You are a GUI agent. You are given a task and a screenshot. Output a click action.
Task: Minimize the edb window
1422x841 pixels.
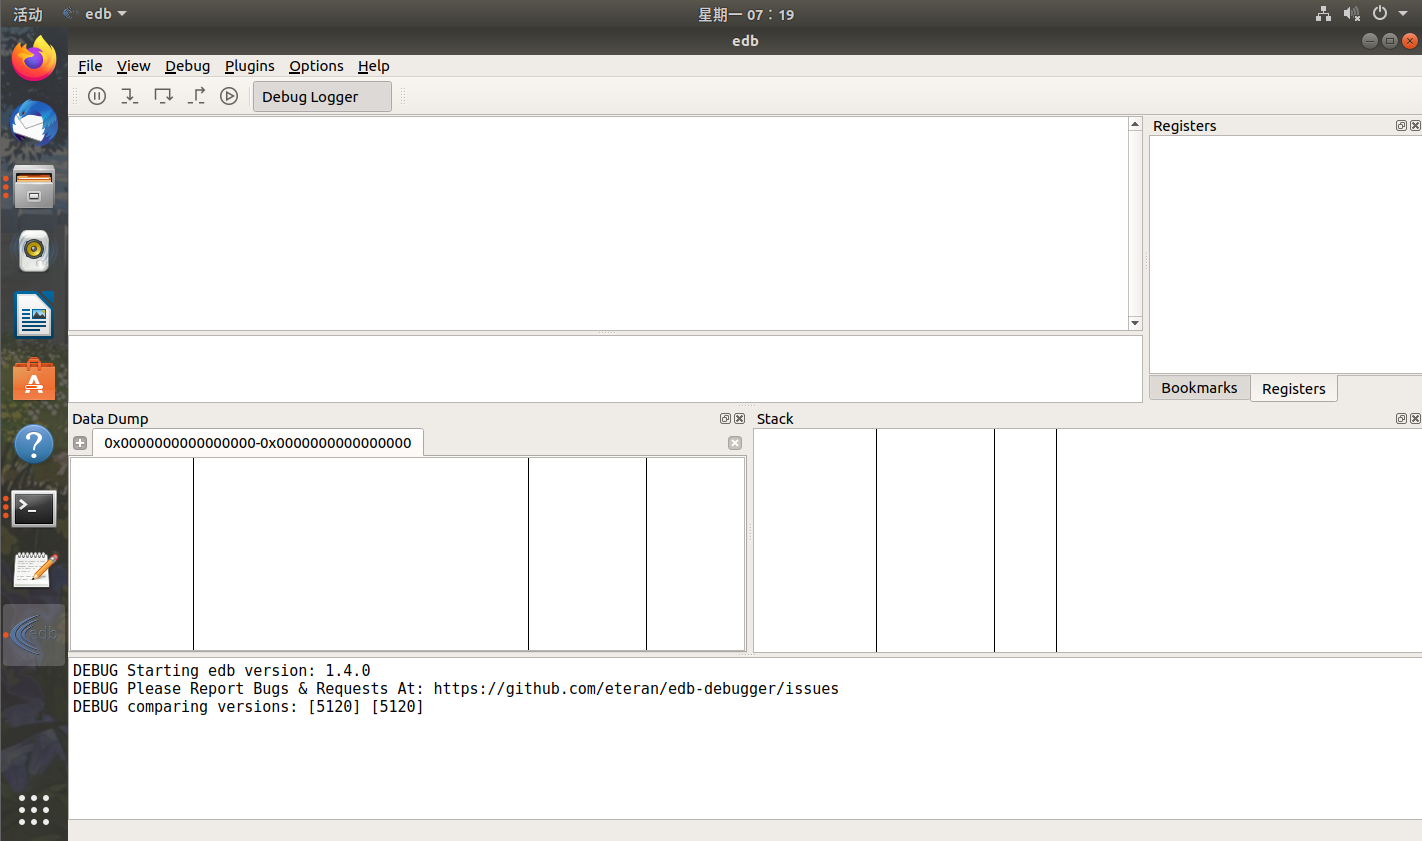pyautogui.click(x=1370, y=41)
